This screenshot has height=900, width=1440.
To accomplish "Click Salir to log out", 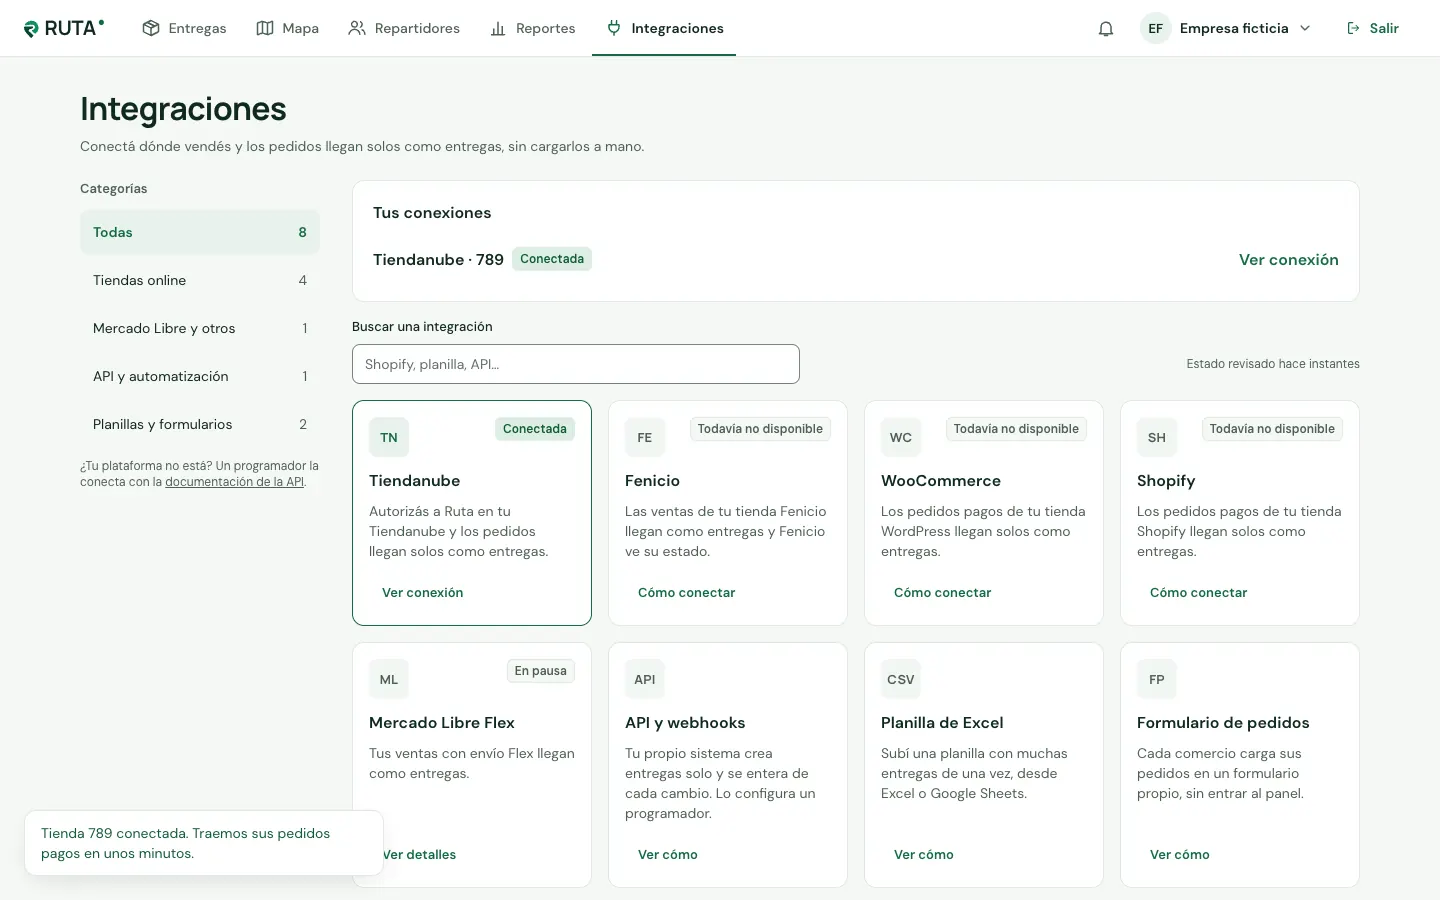I will pyautogui.click(x=1373, y=28).
